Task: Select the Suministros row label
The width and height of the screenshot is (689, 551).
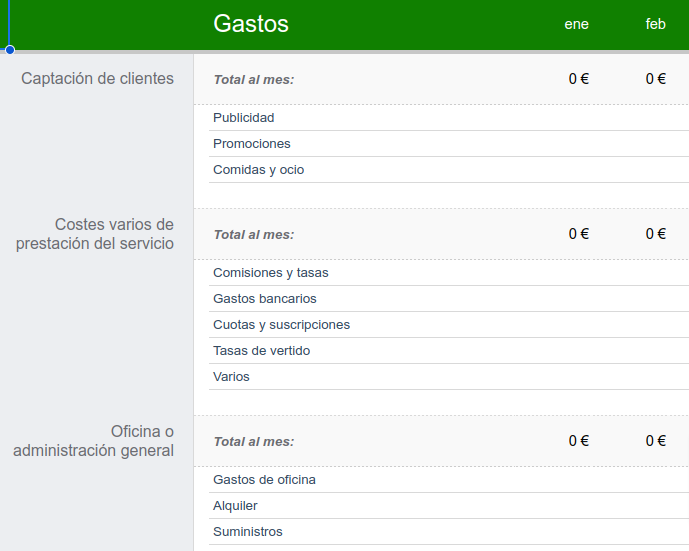Action: click(247, 532)
